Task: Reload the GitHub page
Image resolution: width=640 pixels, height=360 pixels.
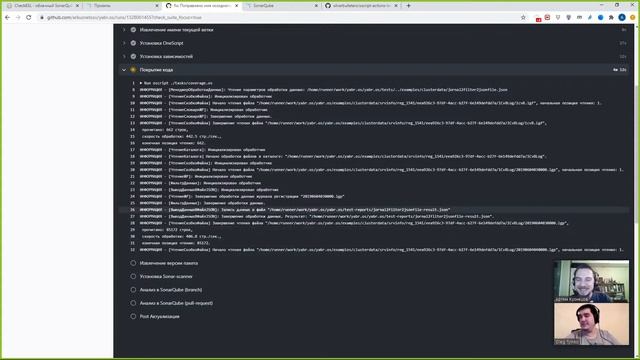Action: point(29,18)
